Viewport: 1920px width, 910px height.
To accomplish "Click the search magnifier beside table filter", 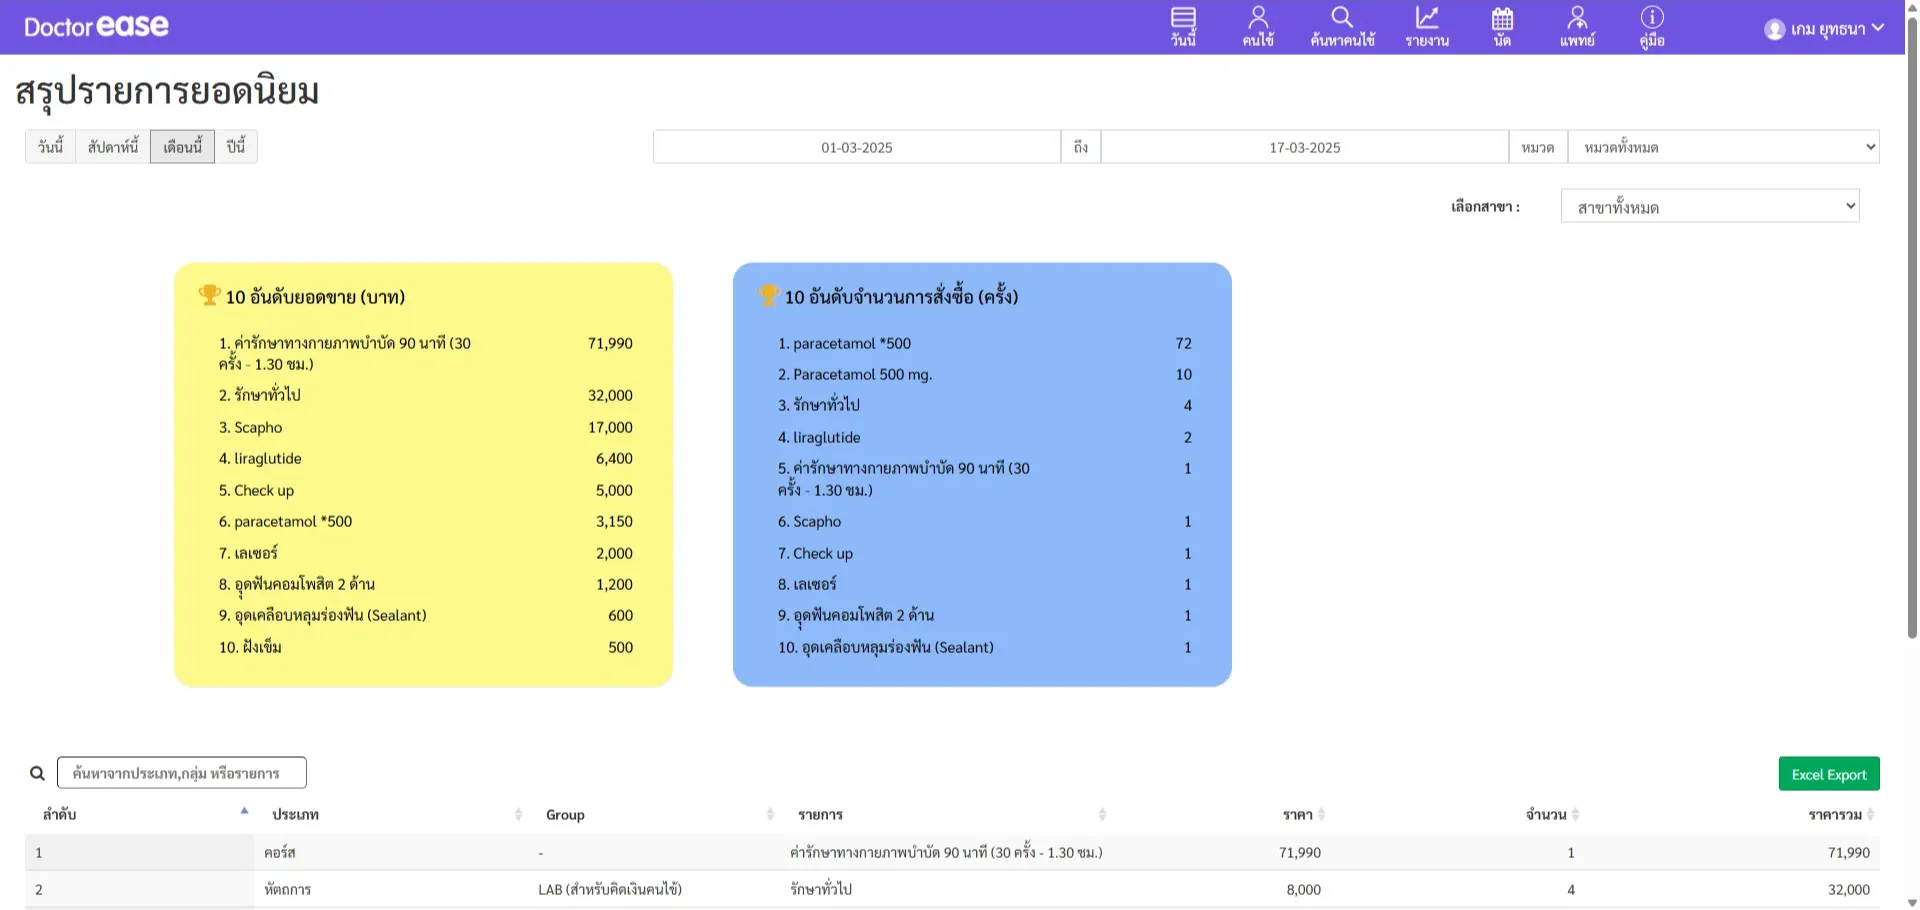I will [37, 773].
